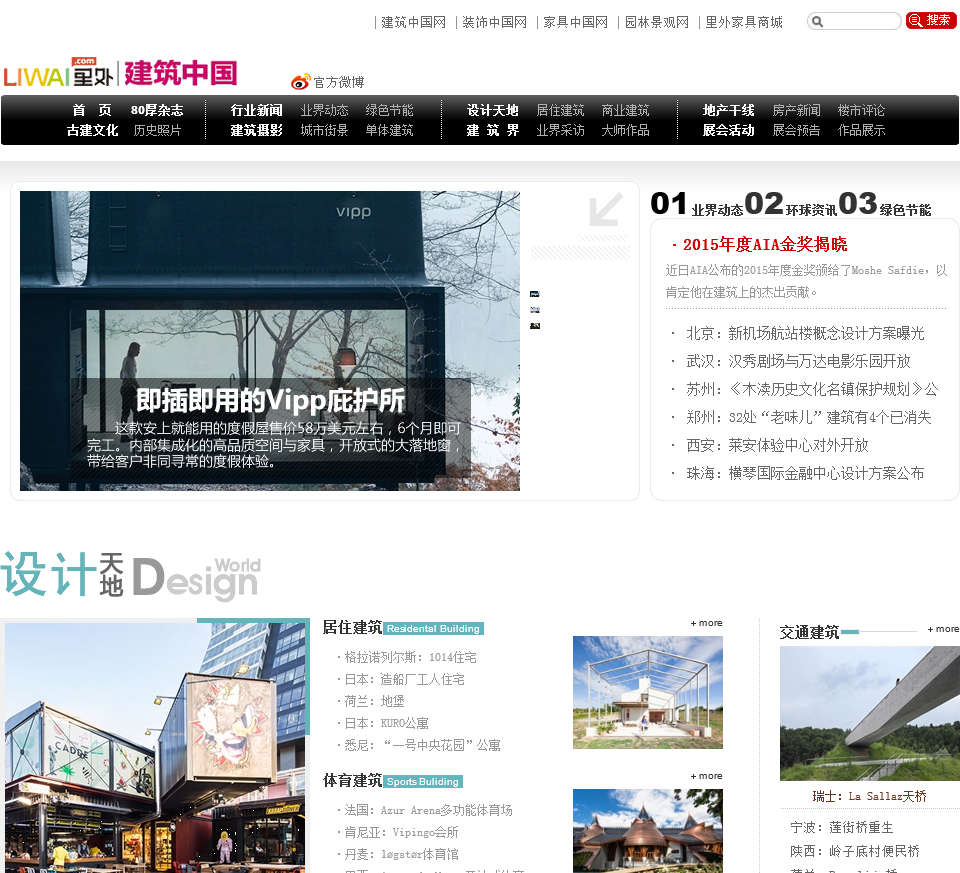Go to 首页 in navigation bar
The image size is (960, 873).
92,110
